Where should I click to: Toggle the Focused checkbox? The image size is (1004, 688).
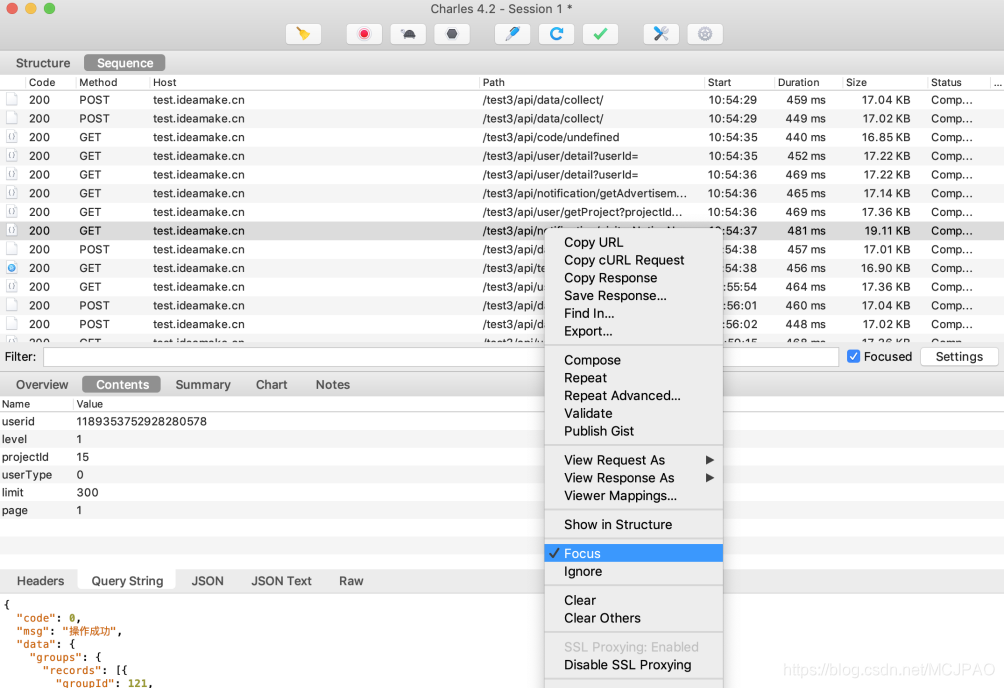[853, 356]
